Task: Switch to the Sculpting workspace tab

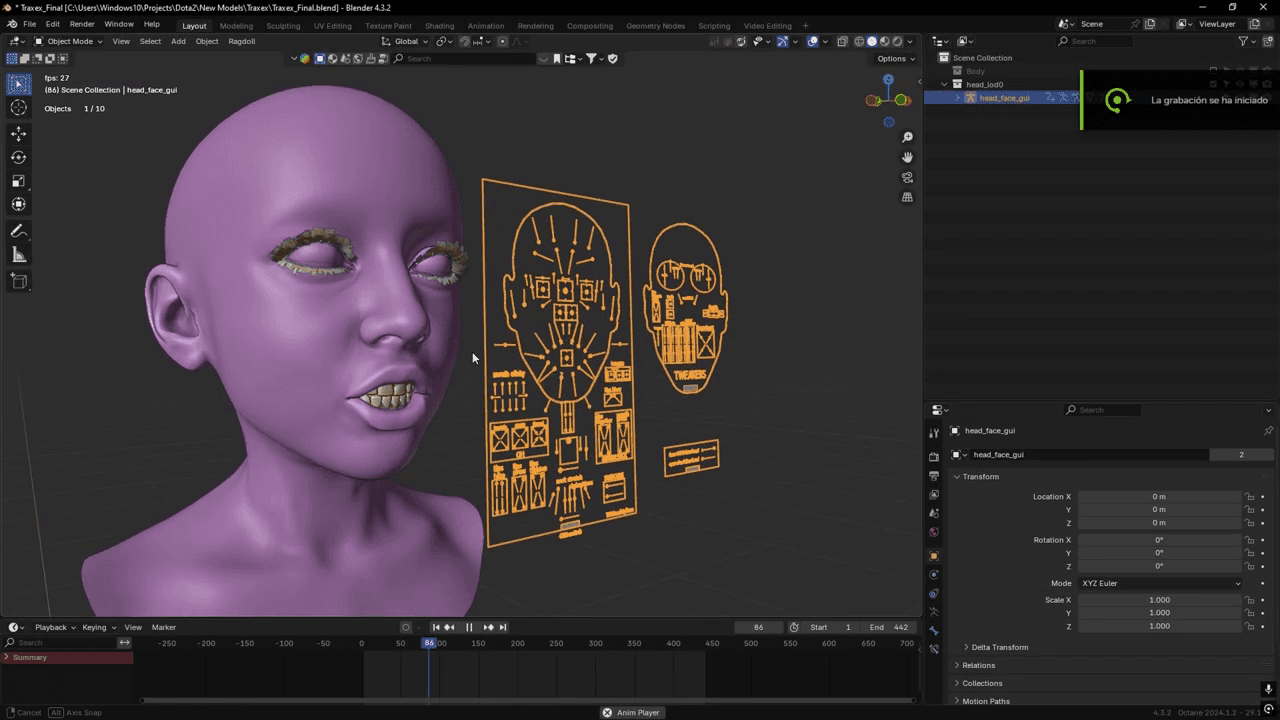Action: (282, 25)
